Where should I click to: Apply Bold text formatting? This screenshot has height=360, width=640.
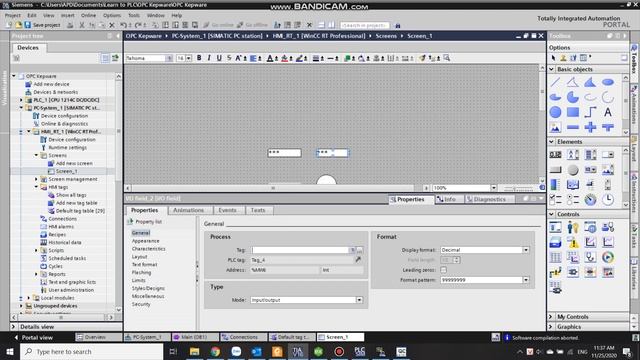[199, 58]
